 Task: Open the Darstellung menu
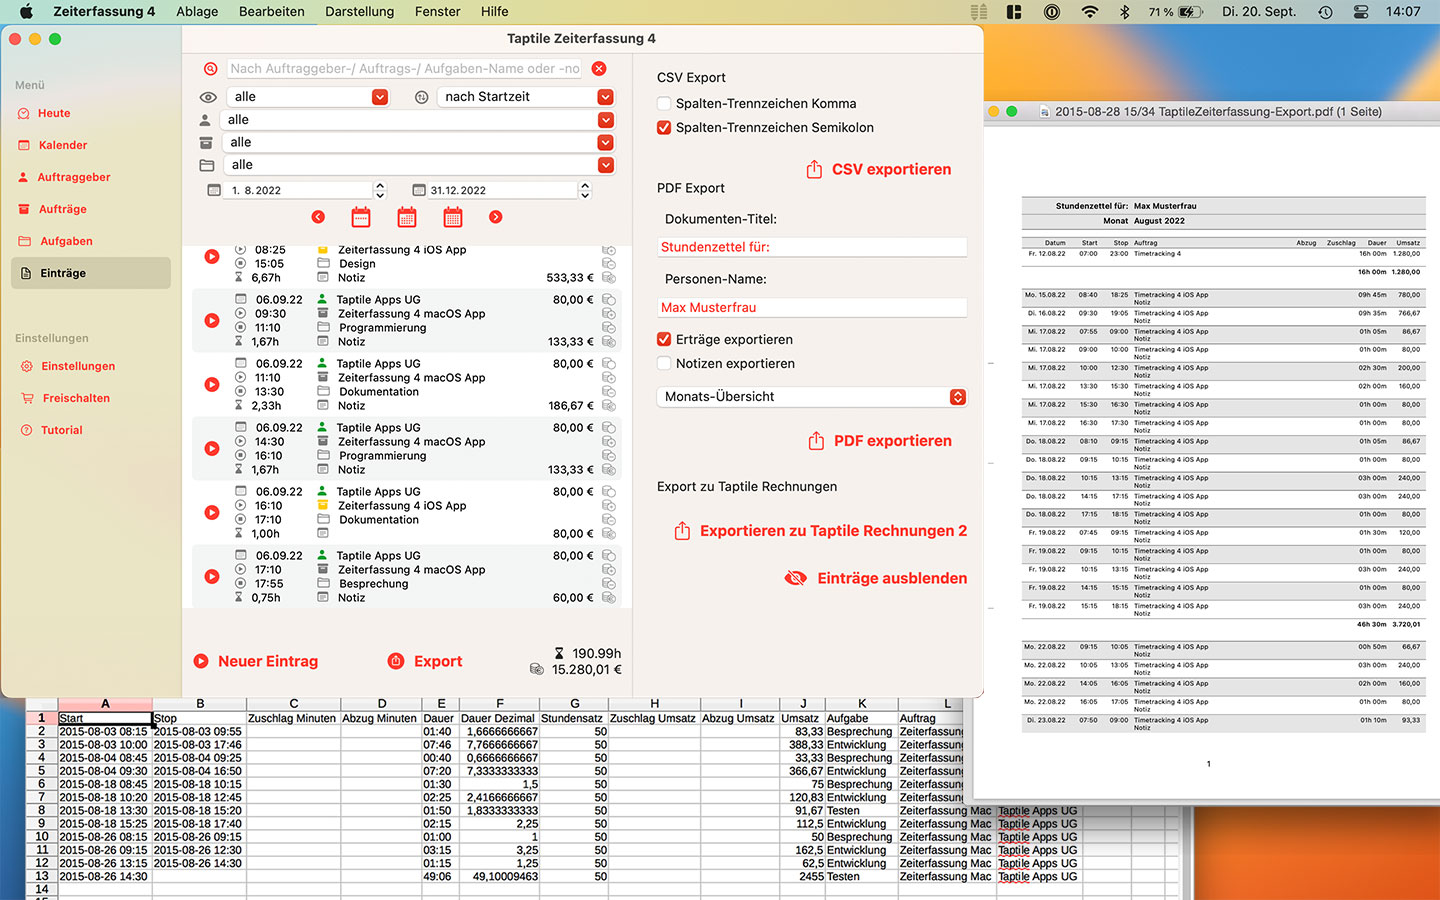[x=360, y=12]
